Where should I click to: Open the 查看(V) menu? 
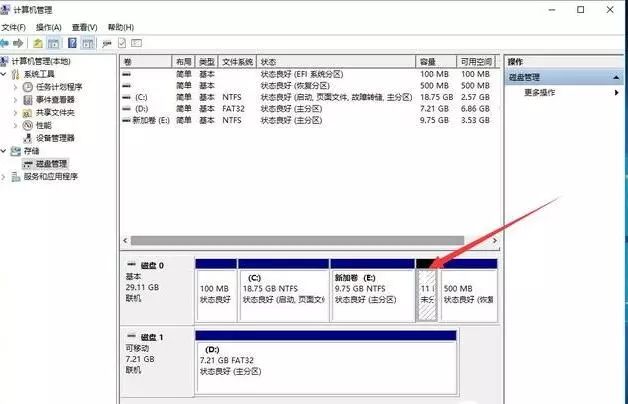[85, 27]
